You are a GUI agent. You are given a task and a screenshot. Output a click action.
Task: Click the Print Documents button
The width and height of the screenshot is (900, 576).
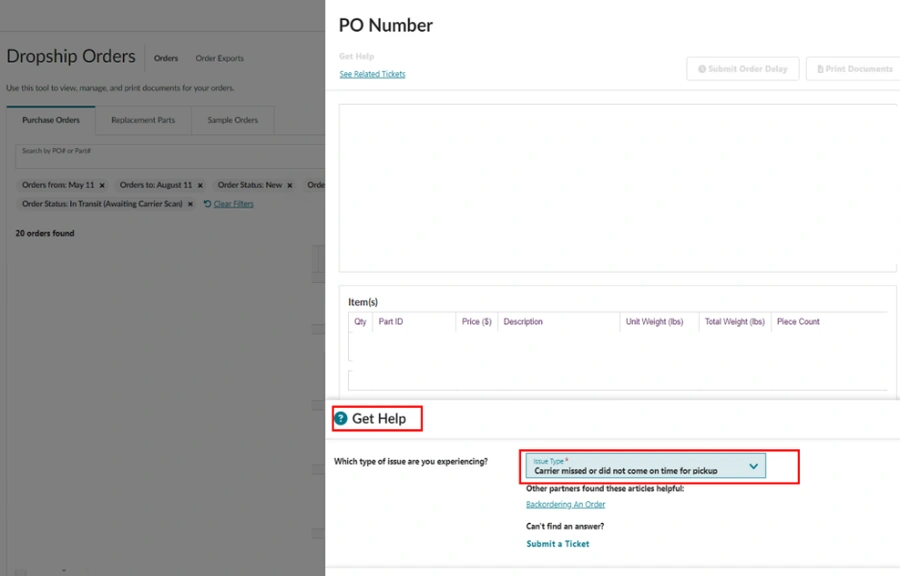[x=854, y=69]
